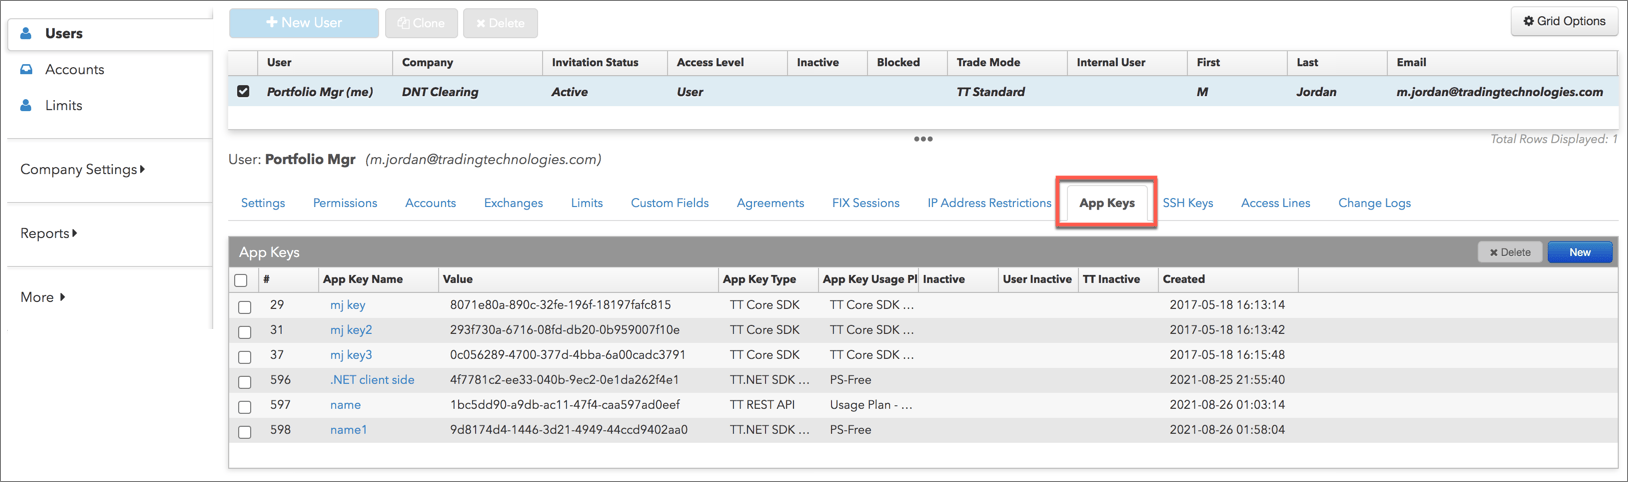This screenshot has height=482, width=1628.
Task: Sort by the TT Inactive column header
Action: tap(1118, 279)
